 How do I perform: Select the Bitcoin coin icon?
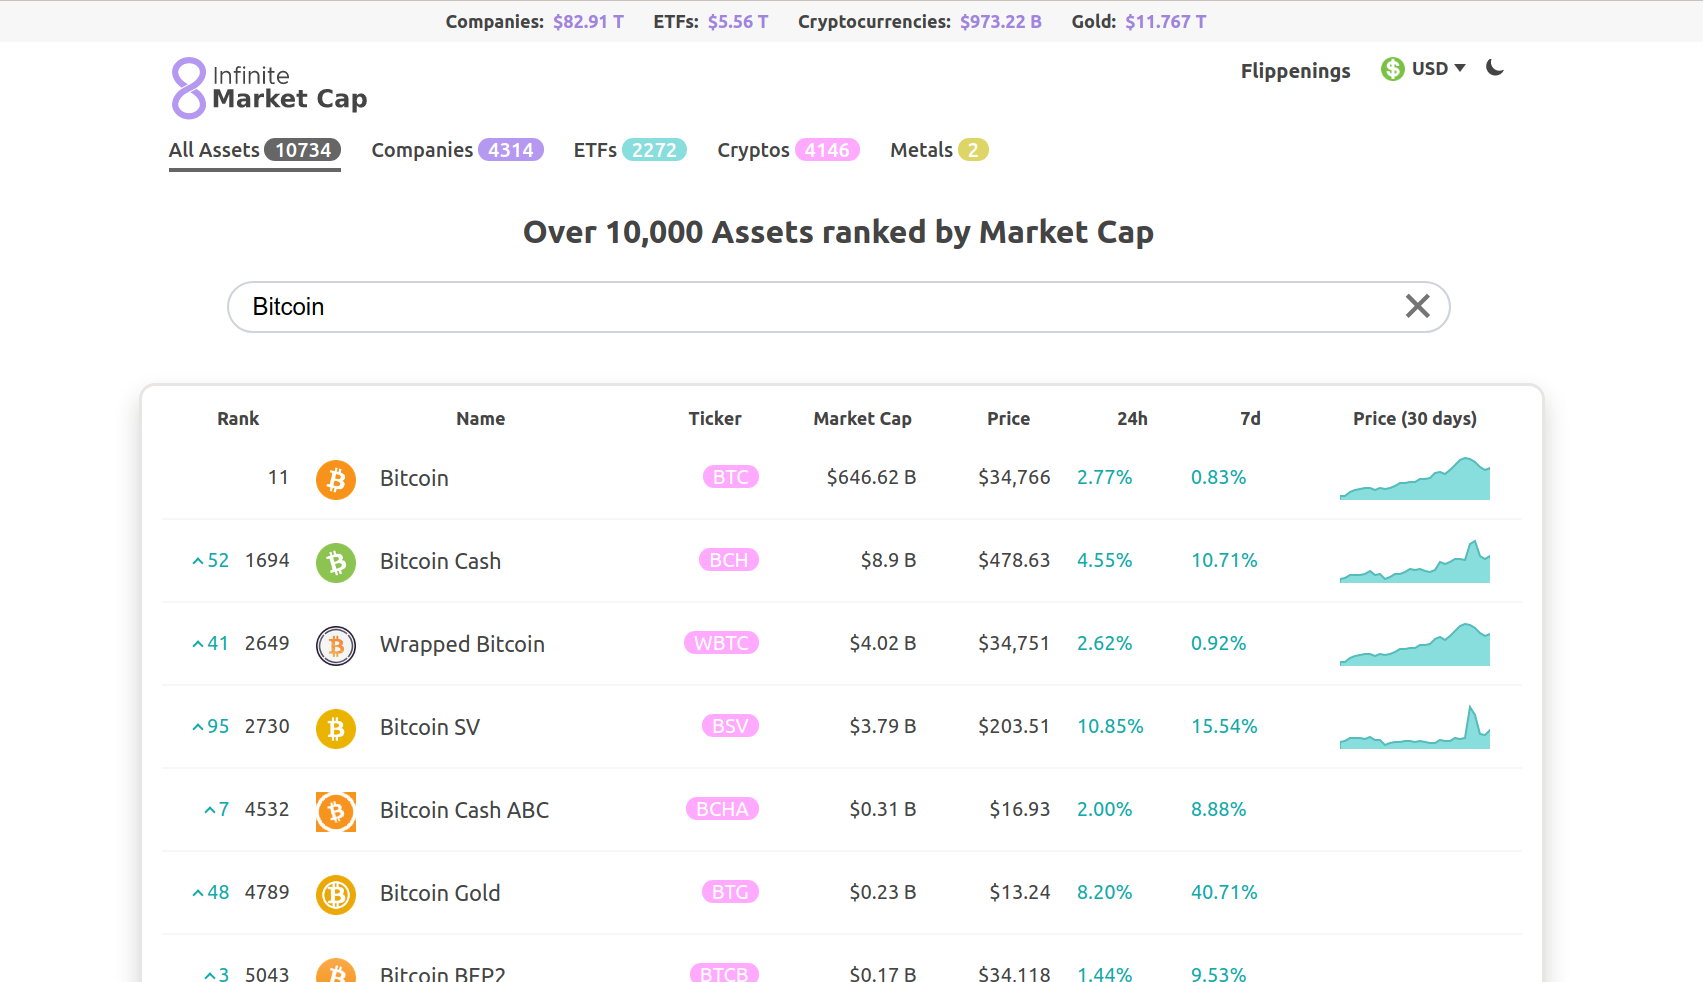coord(335,480)
